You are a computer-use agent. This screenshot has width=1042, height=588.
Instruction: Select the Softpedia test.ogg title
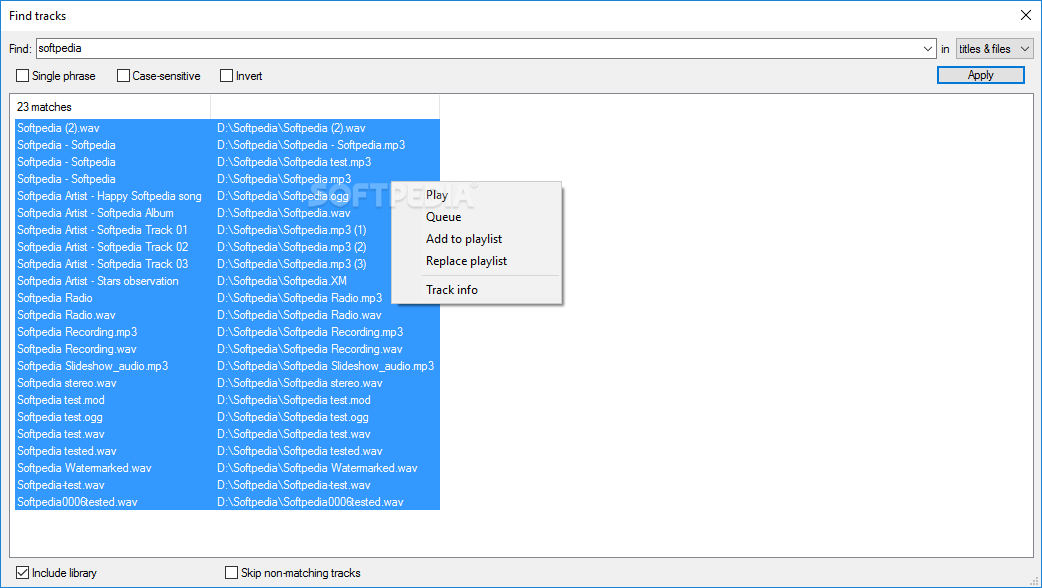point(60,417)
